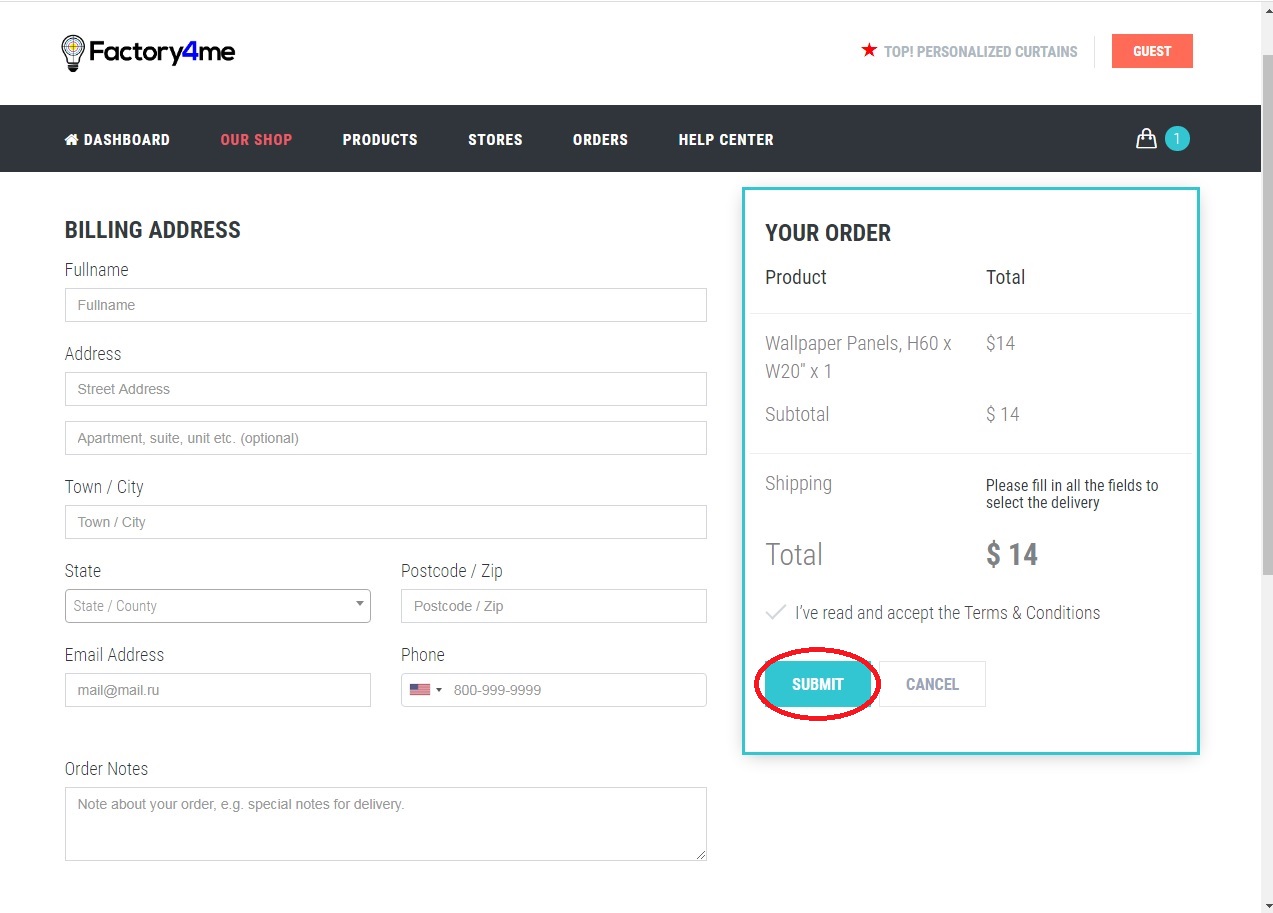Click the "Subtotal" label
Screen dimensions: 1273x913
797,414
